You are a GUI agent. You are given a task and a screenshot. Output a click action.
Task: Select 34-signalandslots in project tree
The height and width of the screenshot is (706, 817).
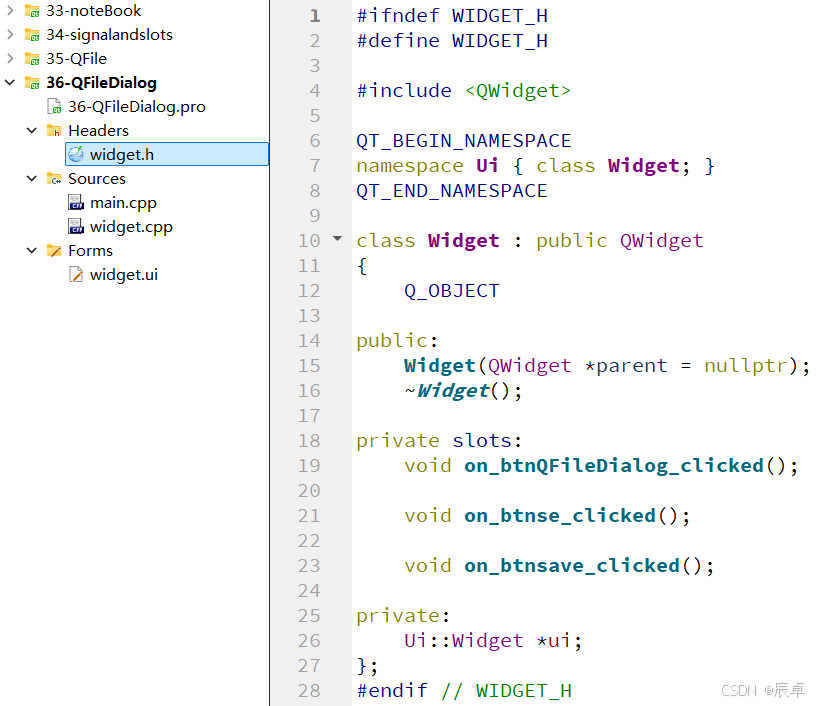point(109,34)
